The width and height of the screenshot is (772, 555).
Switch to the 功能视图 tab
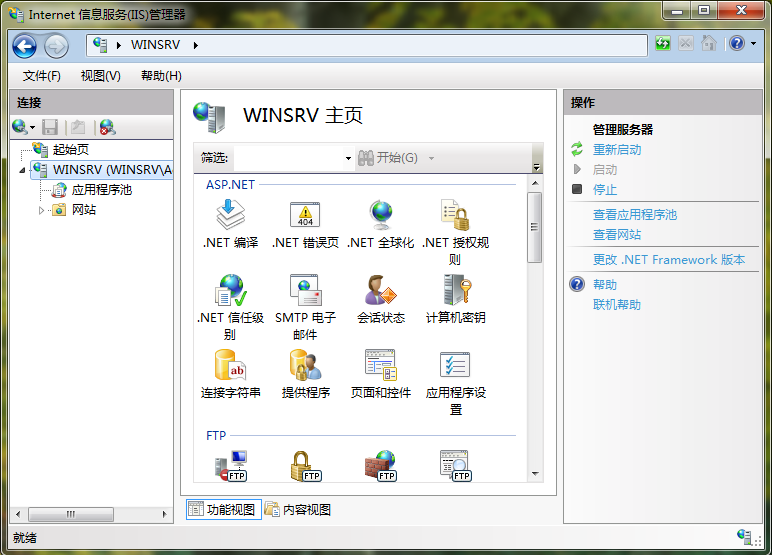pos(224,509)
